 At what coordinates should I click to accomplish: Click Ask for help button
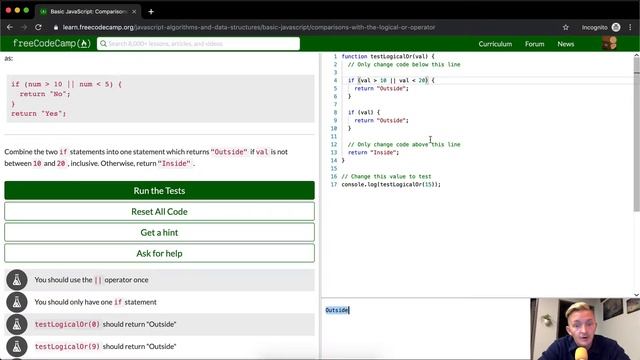pyautogui.click(x=160, y=253)
